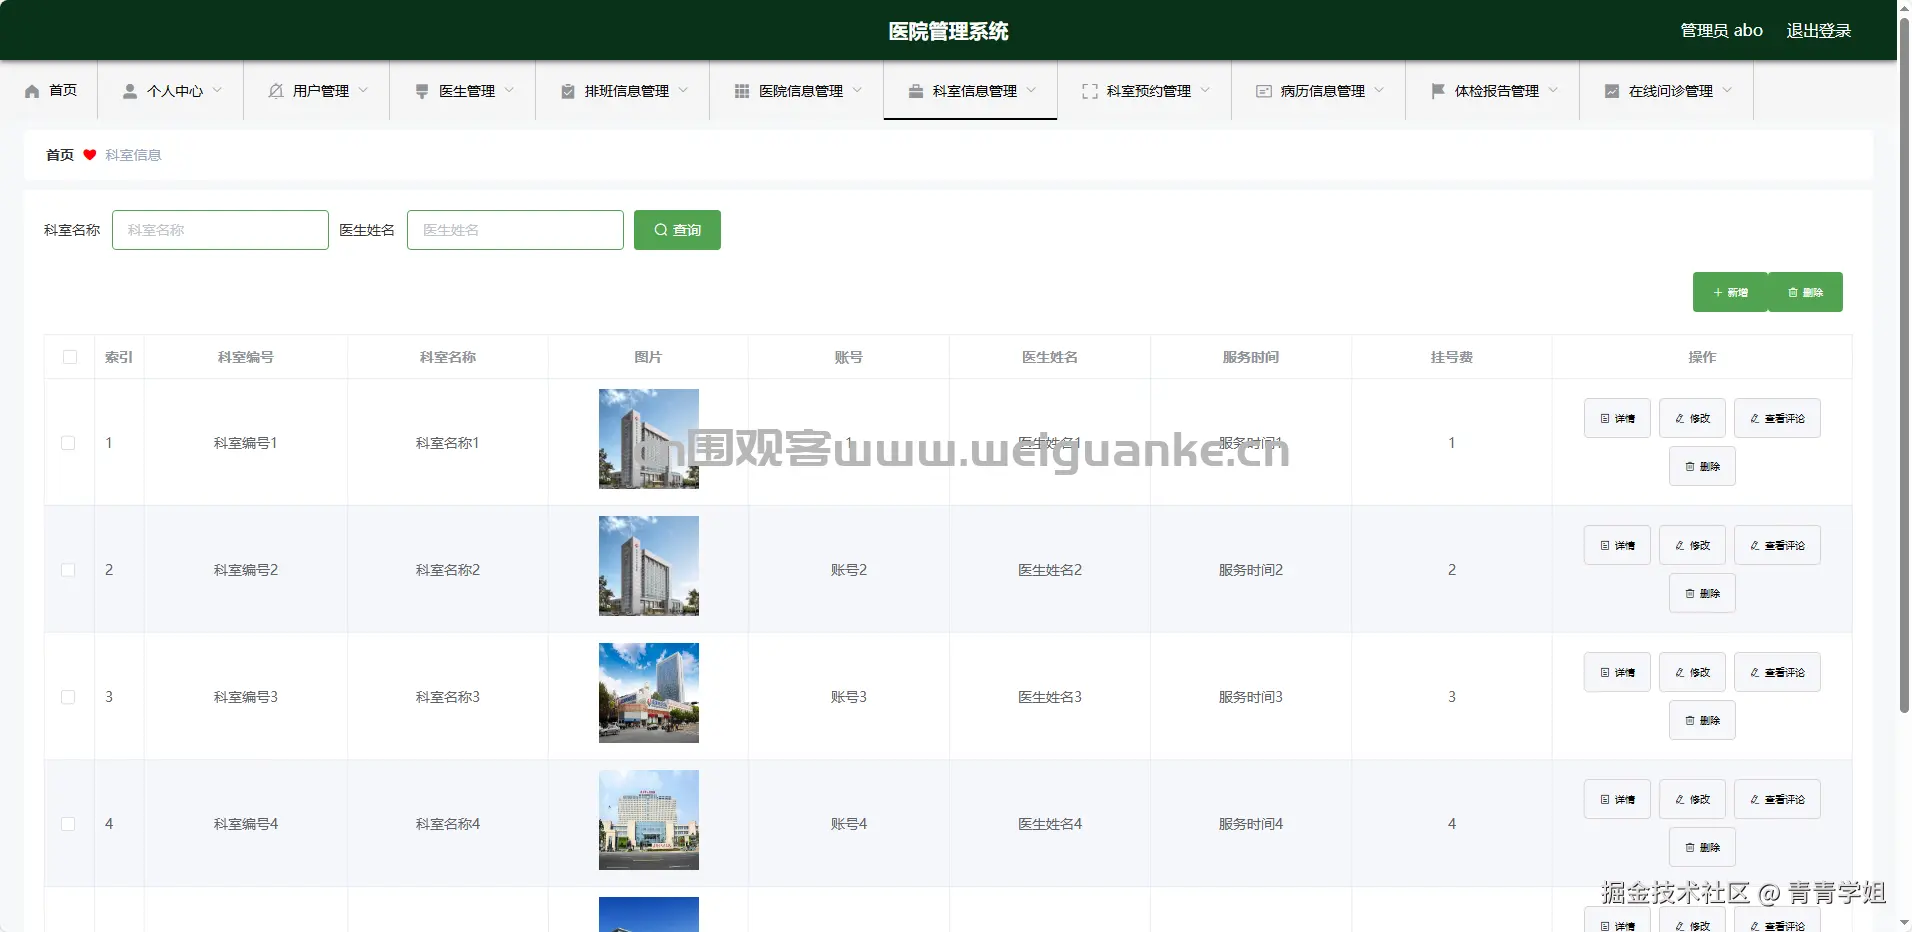Open the 体检报告管理 menu
Screen dimensions: 1912x932
point(1492,91)
